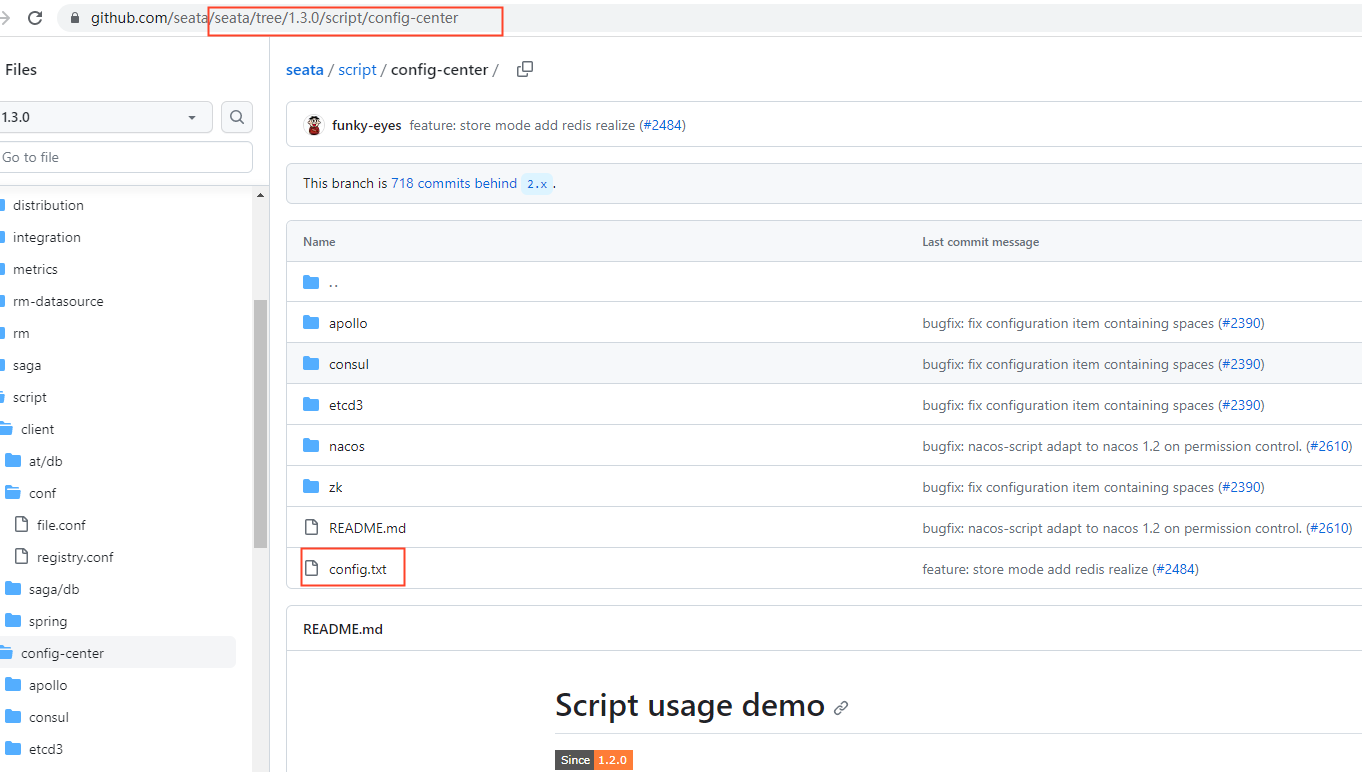Open the seata breadcrumb link
Screen dimensions: 1362x772
[x=304, y=70]
